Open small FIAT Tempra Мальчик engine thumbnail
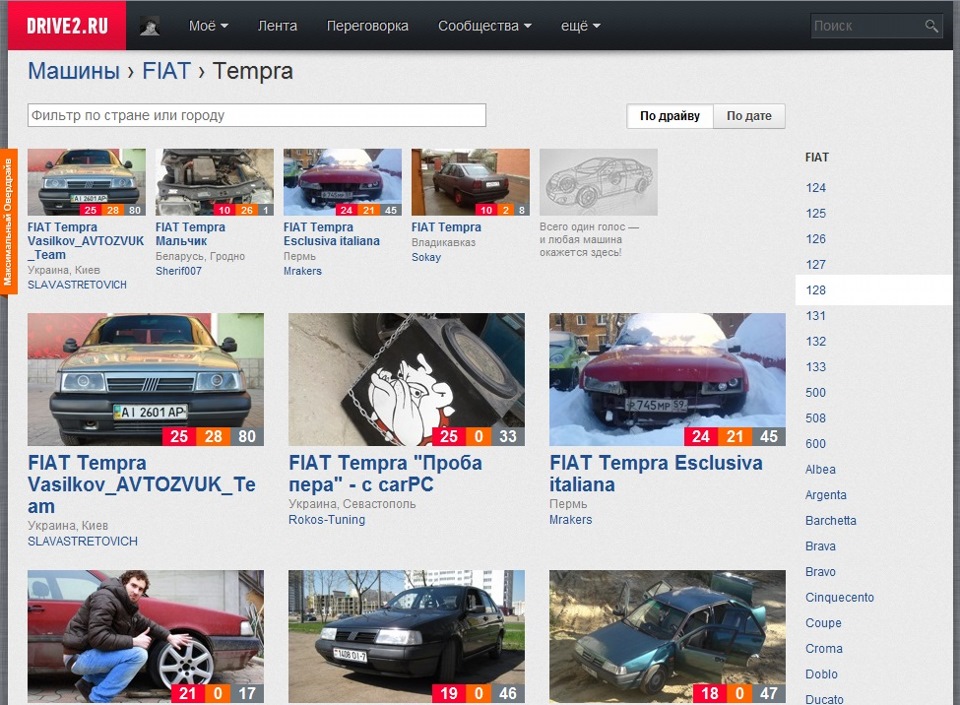The width and height of the screenshot is (960, 705). coord(214,182)
